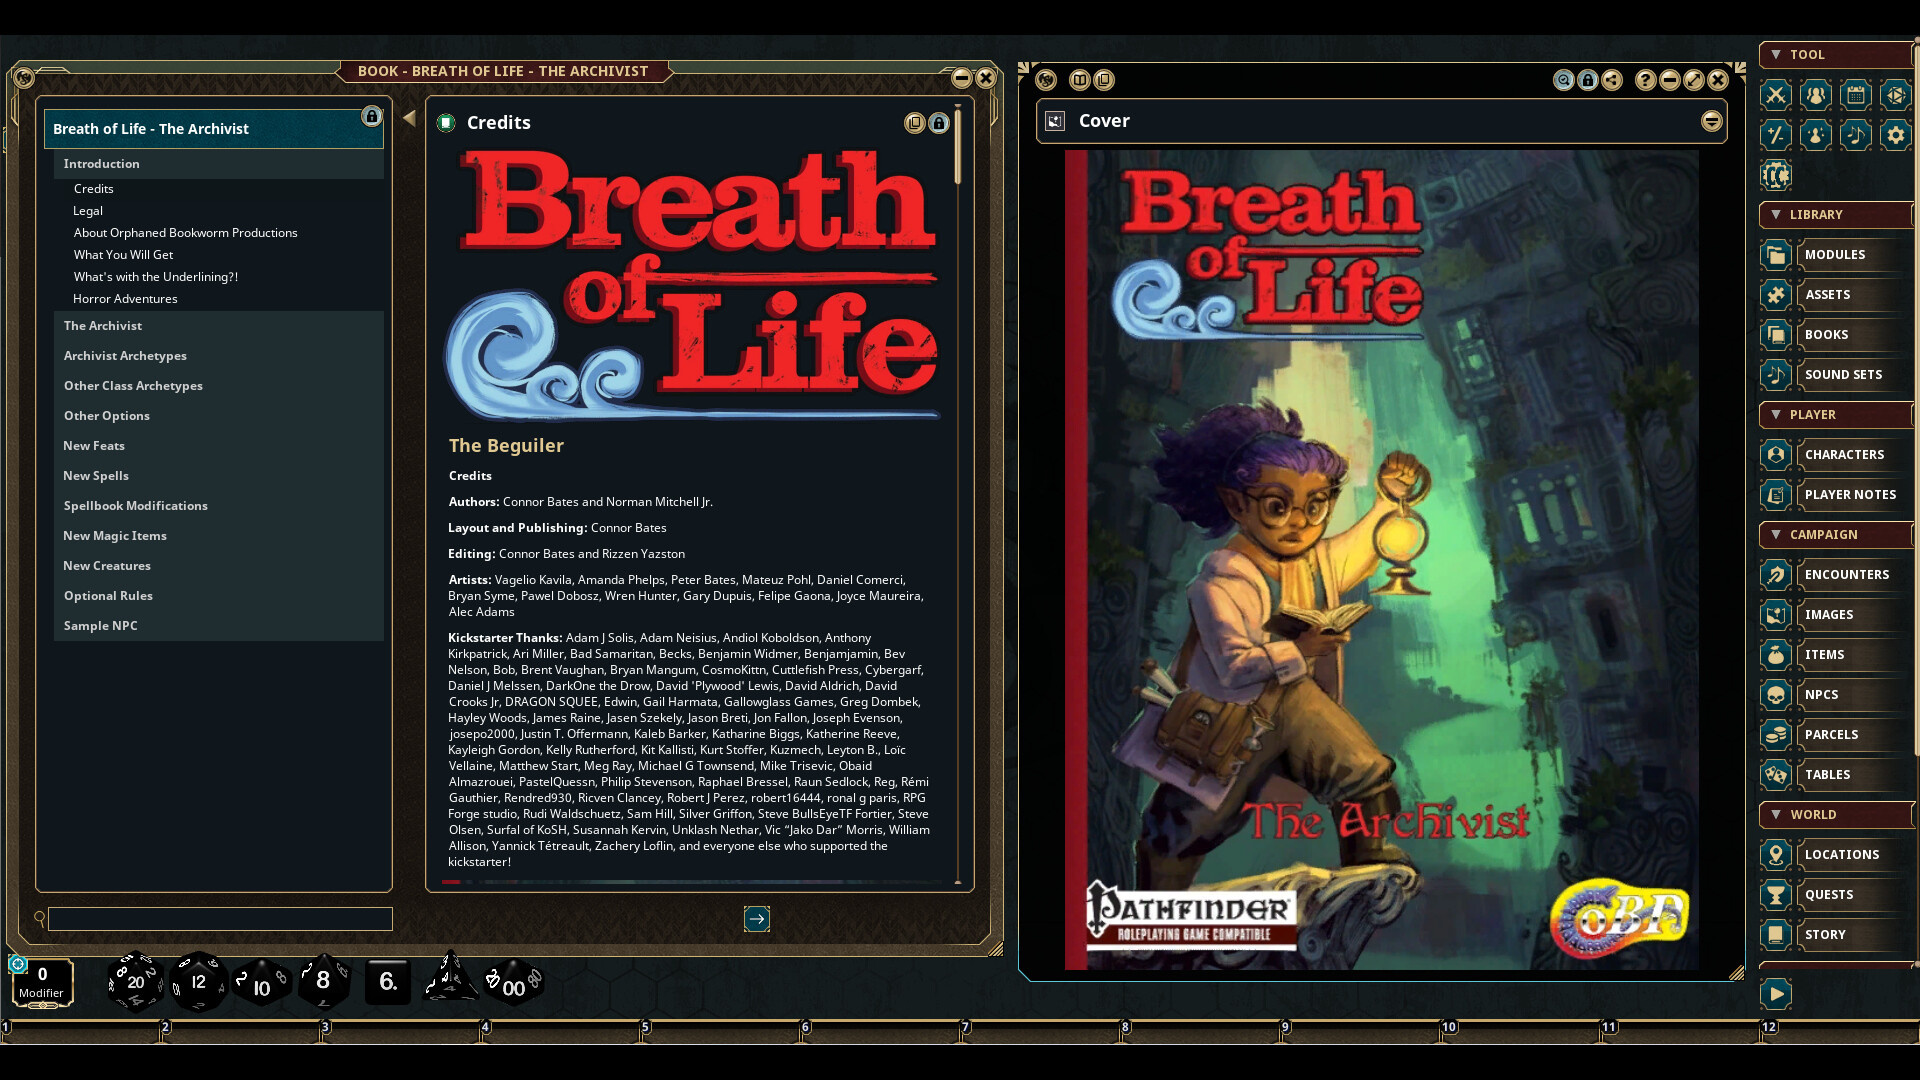The image size is (1920, 1080).
Task: Open the Combat Tracker crossed-swords tool
Action: click(1776, 95)
